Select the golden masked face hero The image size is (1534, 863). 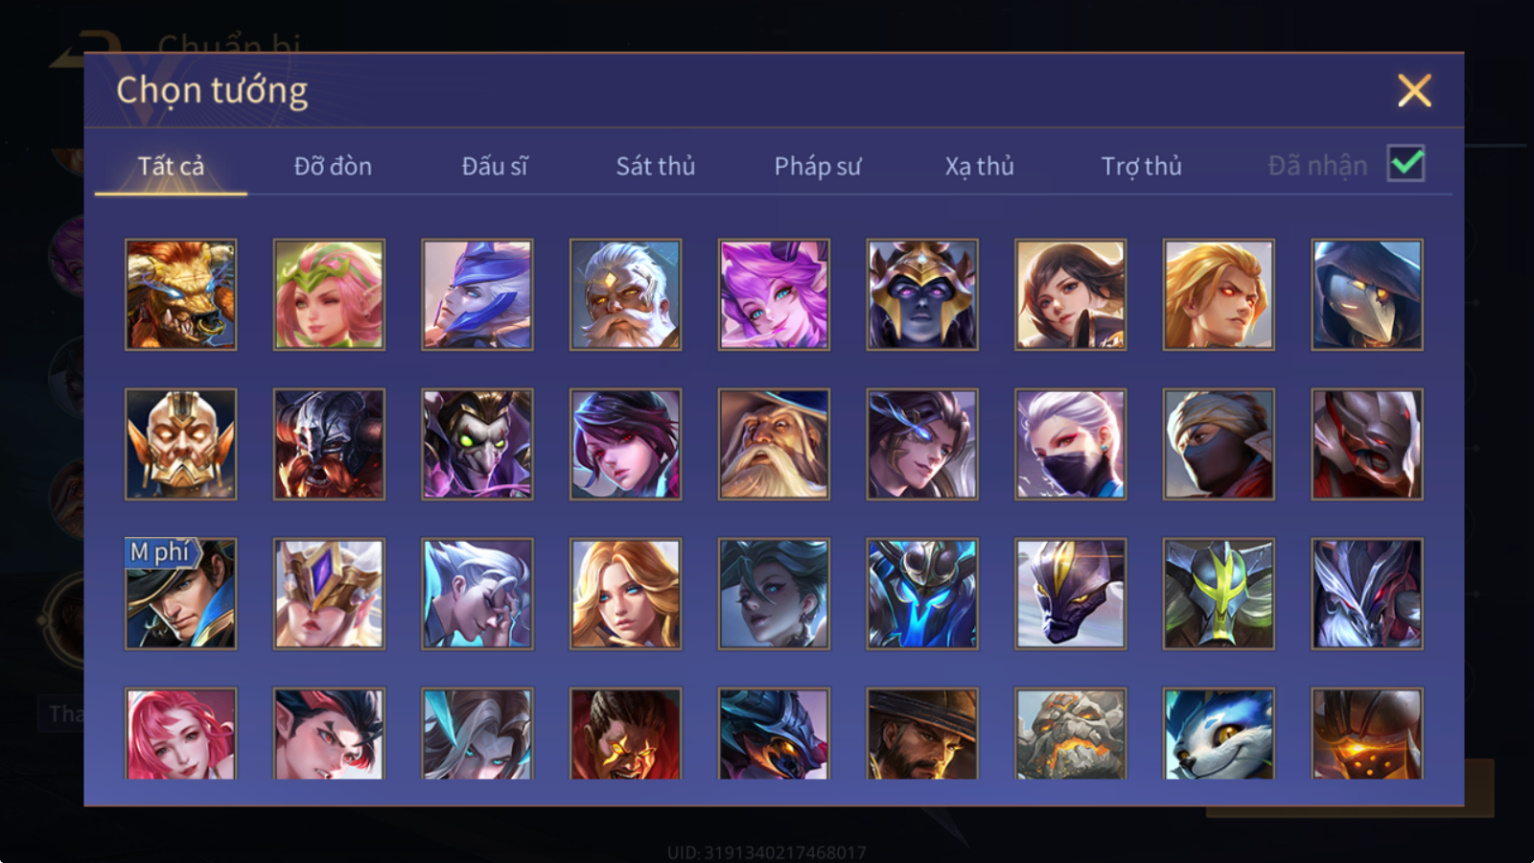pos(181,444)
